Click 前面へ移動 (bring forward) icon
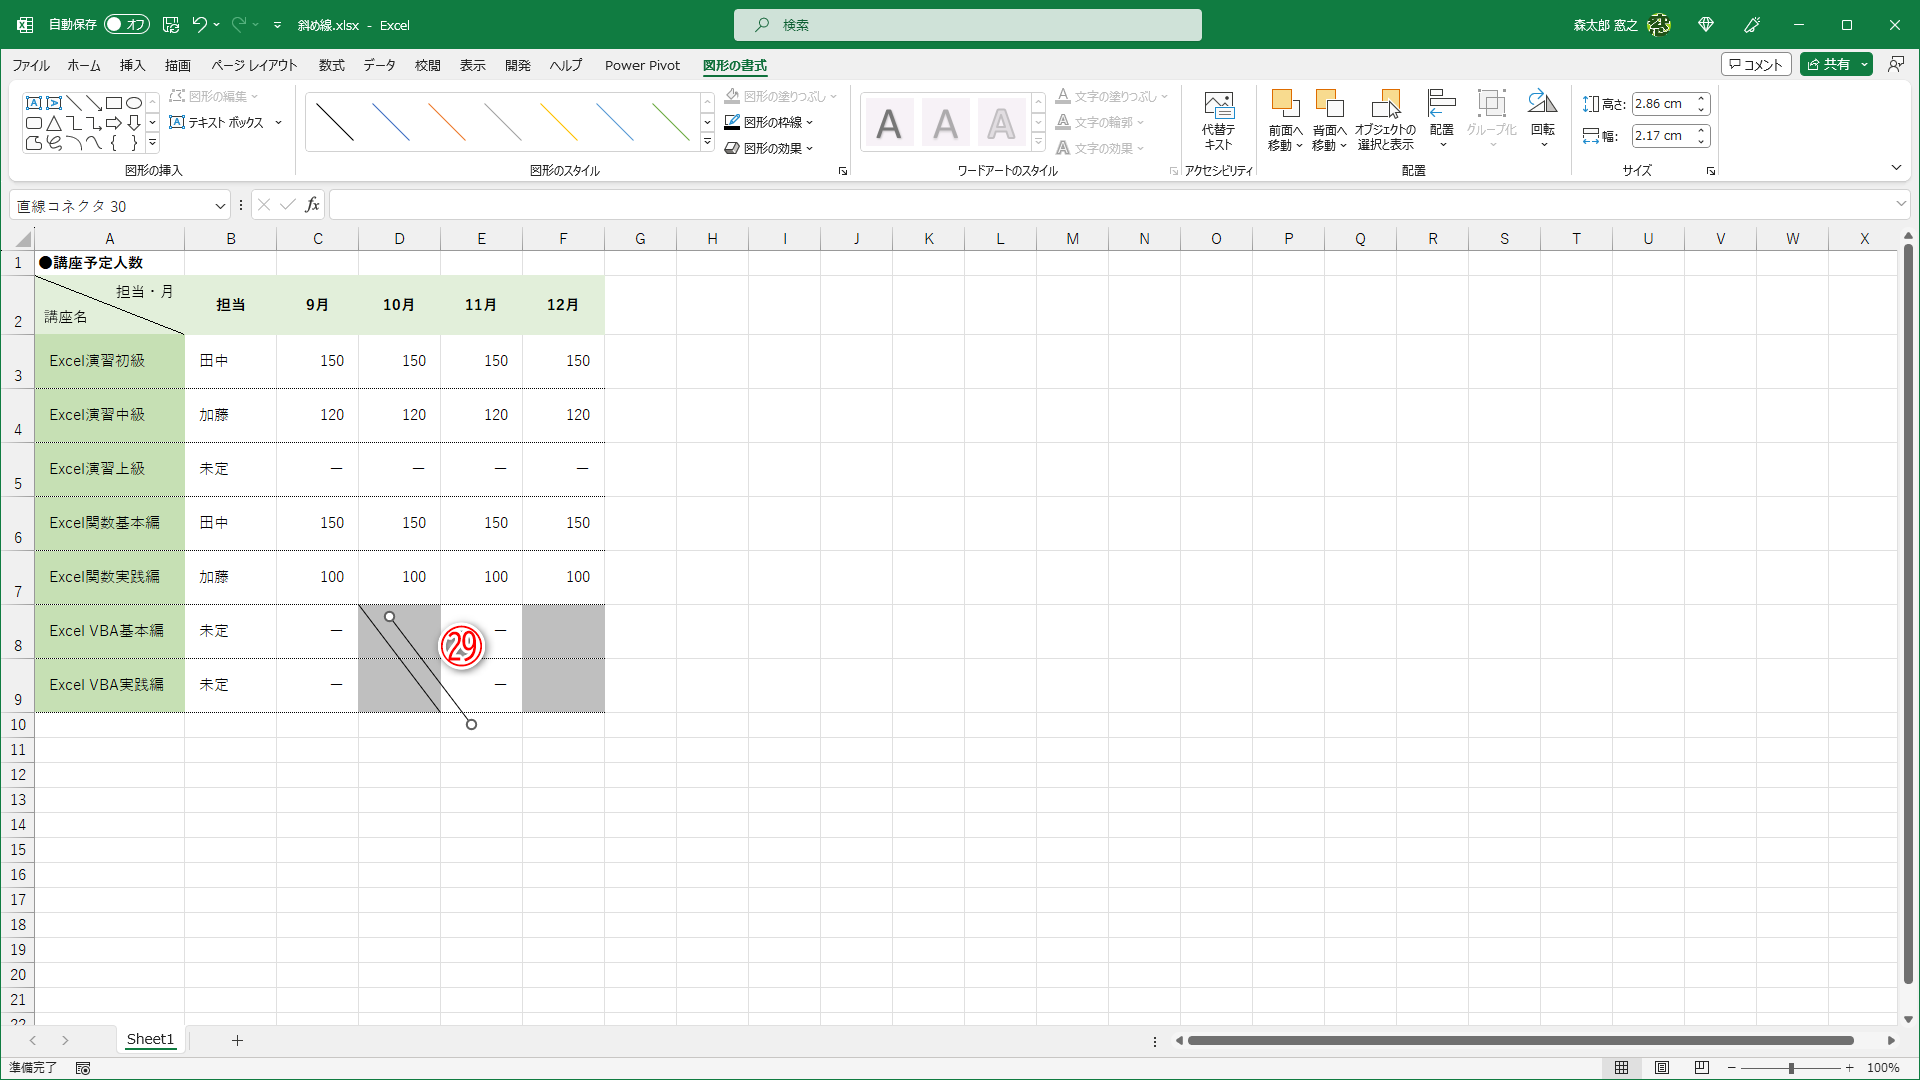 point(1285,104)
